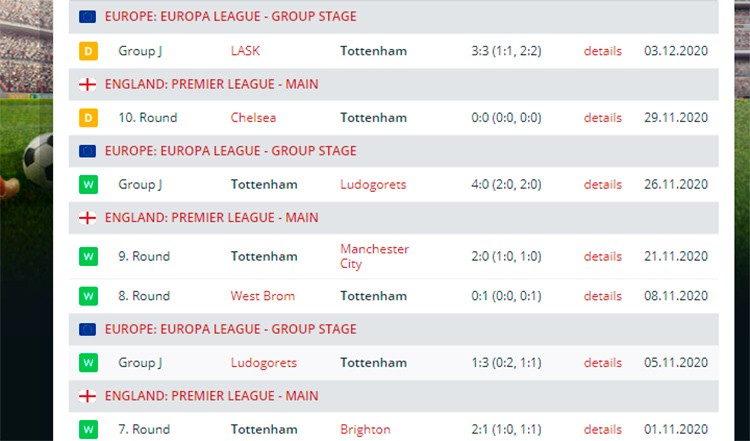The image size is (750, 441).
Task: Open the Brighton team link
Action: [365, 430]
